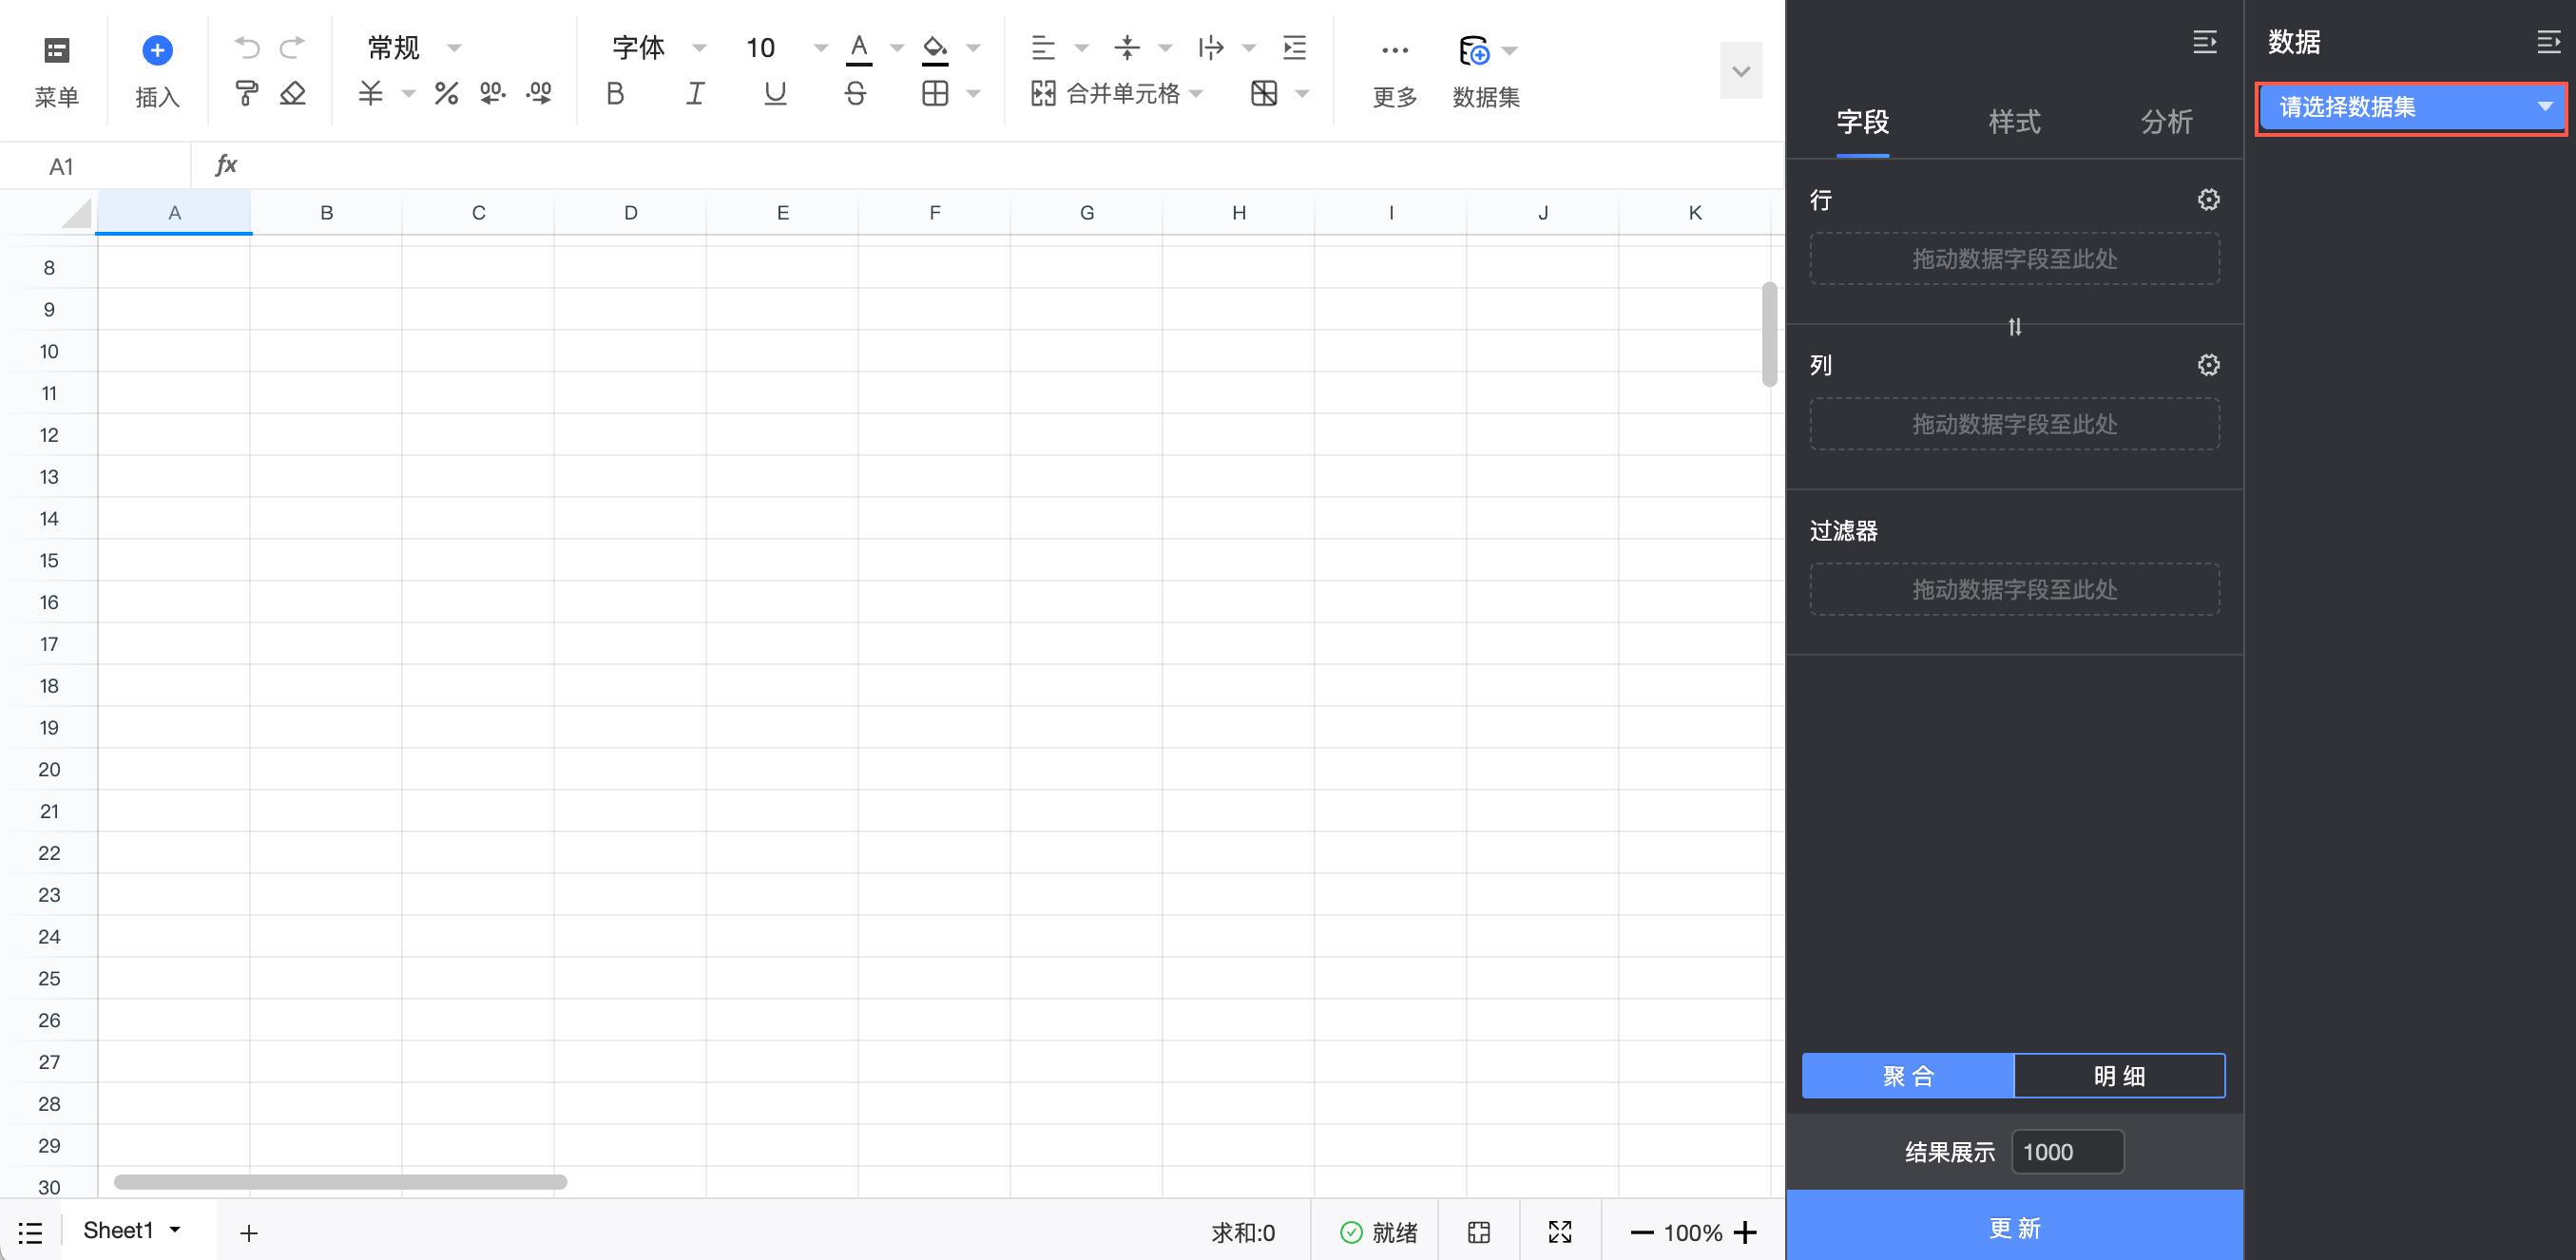Click the blue insert plus icon
Screen dimensions: 2576x1260
point(157,50)
